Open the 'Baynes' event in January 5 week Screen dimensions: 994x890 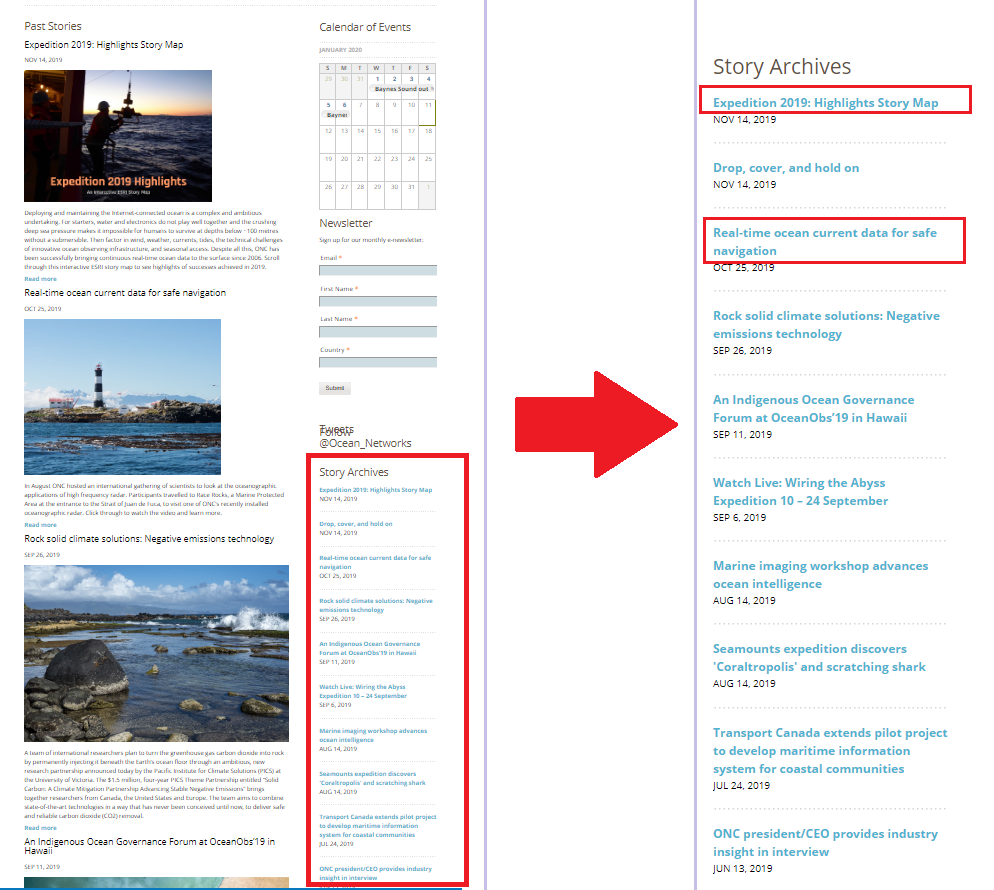tap(337, 115)
